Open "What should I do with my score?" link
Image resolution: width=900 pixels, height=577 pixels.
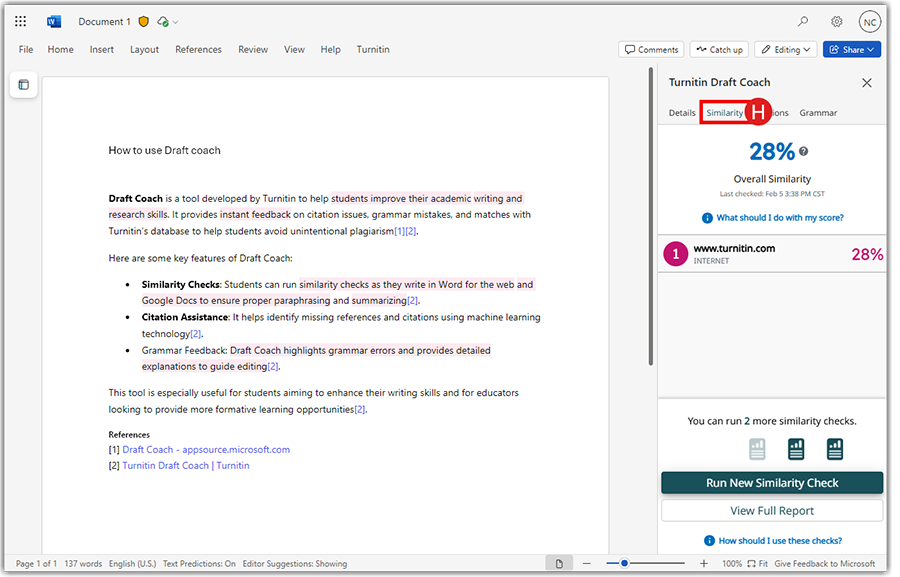point(779,218)
